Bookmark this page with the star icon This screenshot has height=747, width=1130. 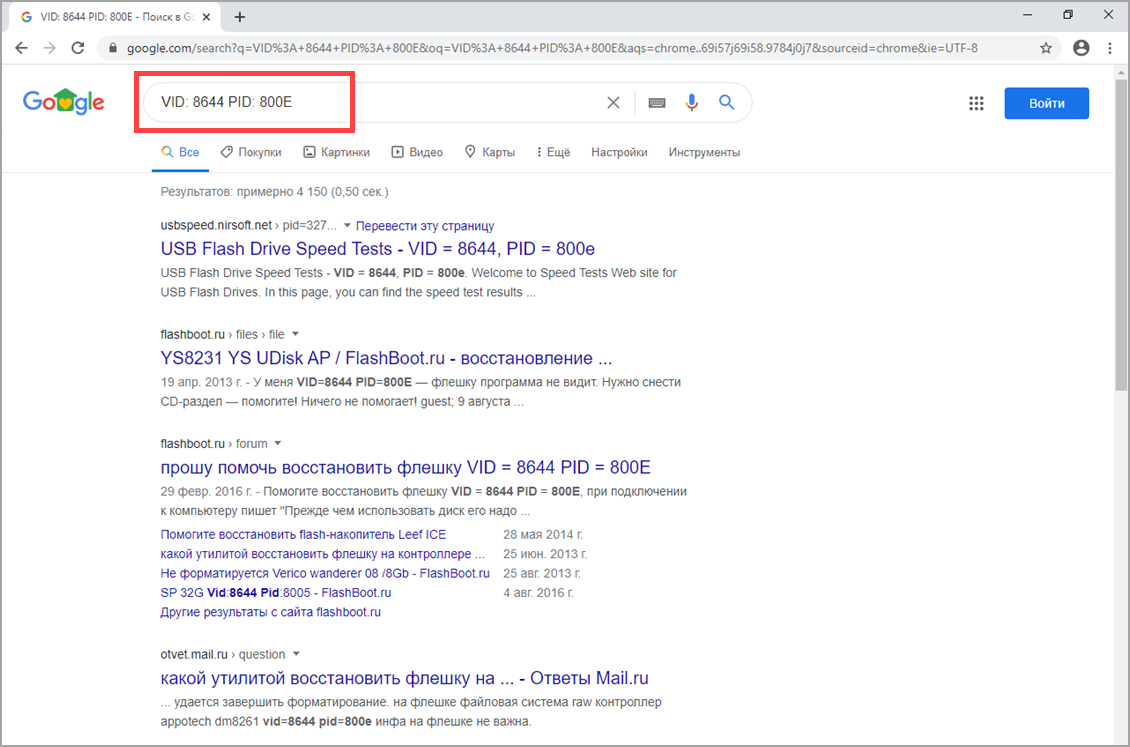[1046, 48]
